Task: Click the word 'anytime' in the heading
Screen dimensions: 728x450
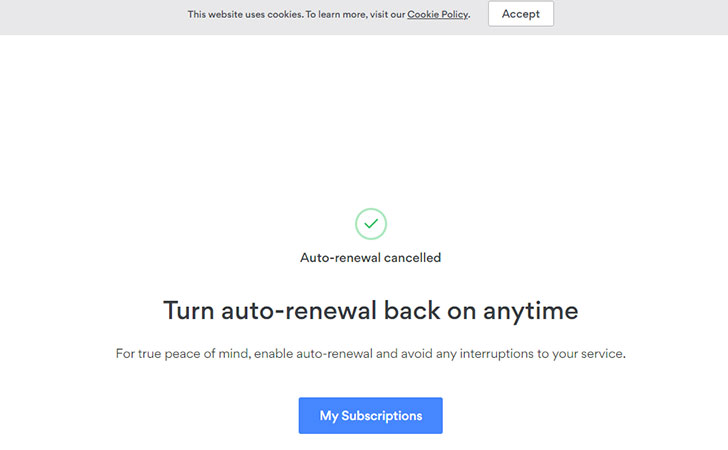Action: pyautogui.click(x=530, y=310)
